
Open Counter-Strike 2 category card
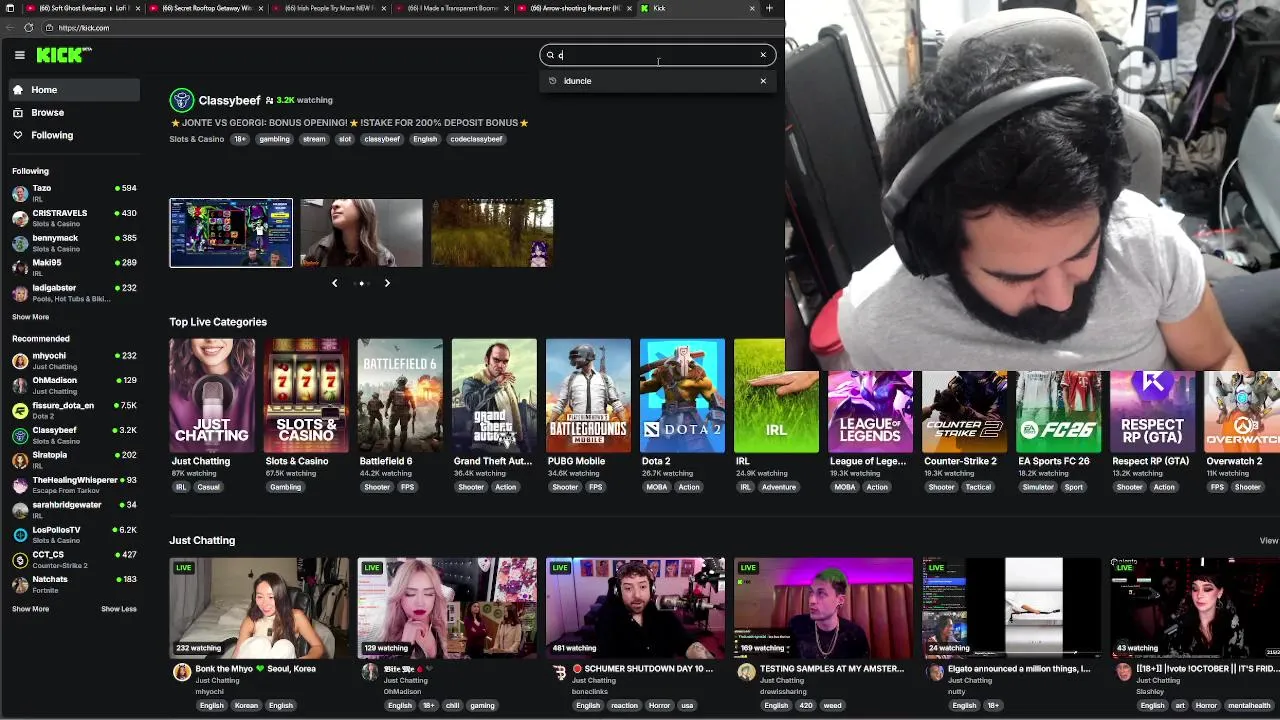964,412
